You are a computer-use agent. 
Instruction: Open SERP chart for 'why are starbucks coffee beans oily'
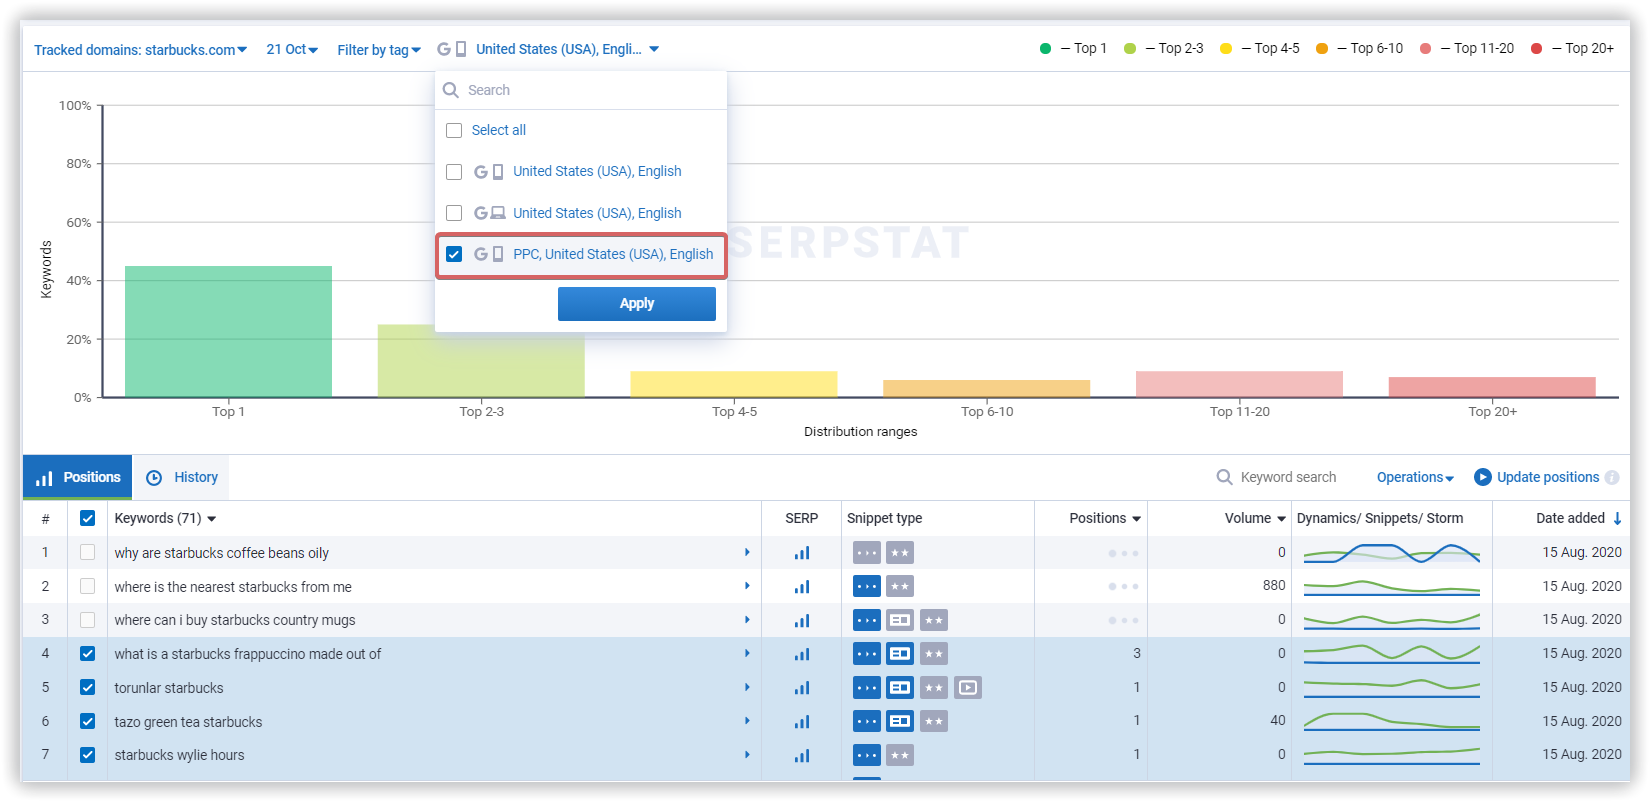coord(802,553)
